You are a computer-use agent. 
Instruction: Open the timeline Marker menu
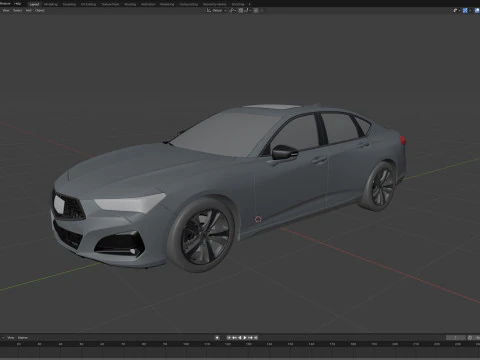pos(23,338)
